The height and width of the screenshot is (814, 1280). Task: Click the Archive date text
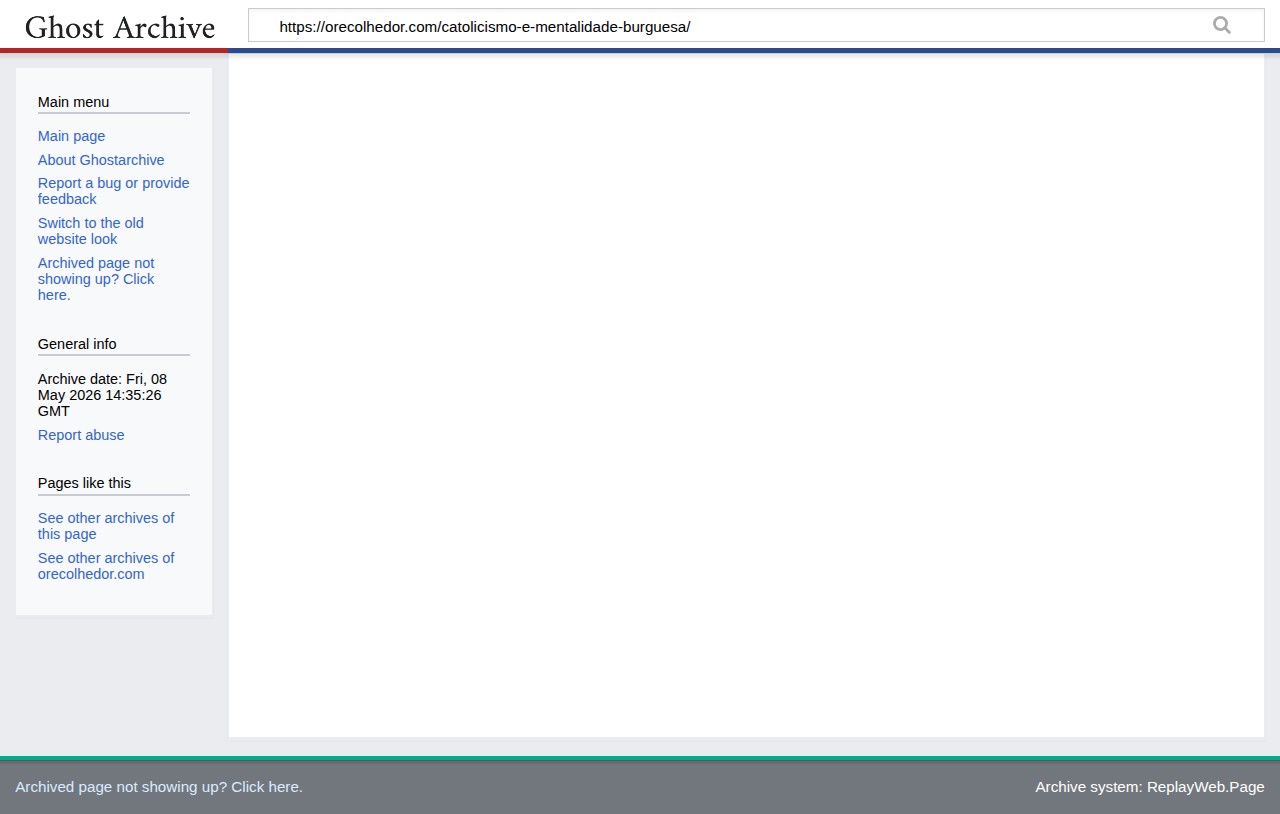point(102,395)
